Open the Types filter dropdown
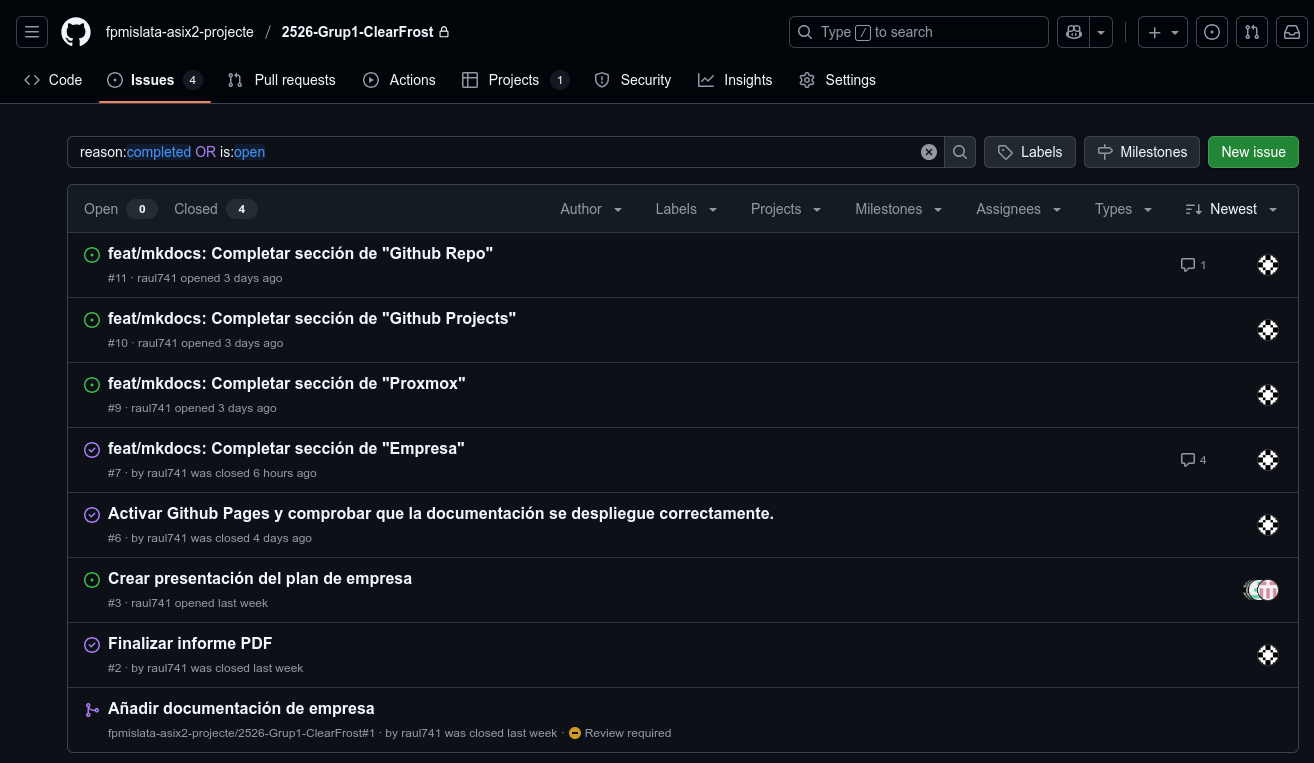The width and height of the screenshot is (1314, 763). point(1122,209)
